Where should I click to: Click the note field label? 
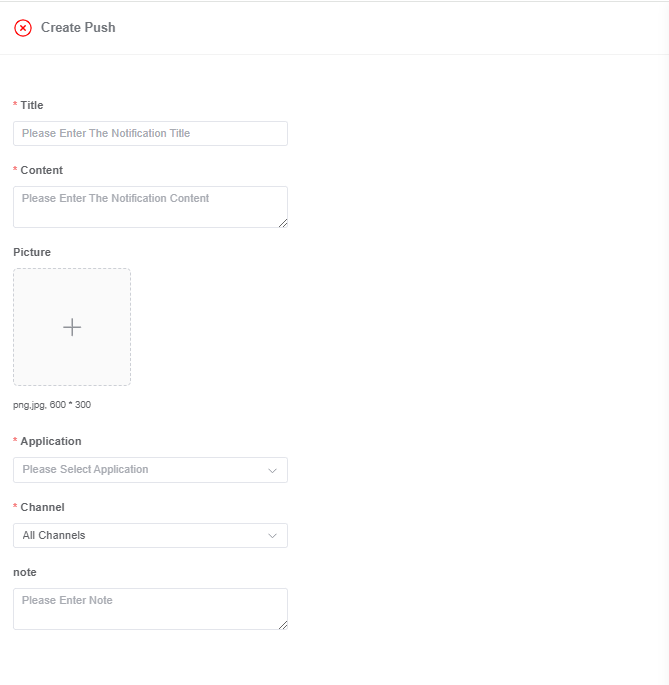coord(25,572)
